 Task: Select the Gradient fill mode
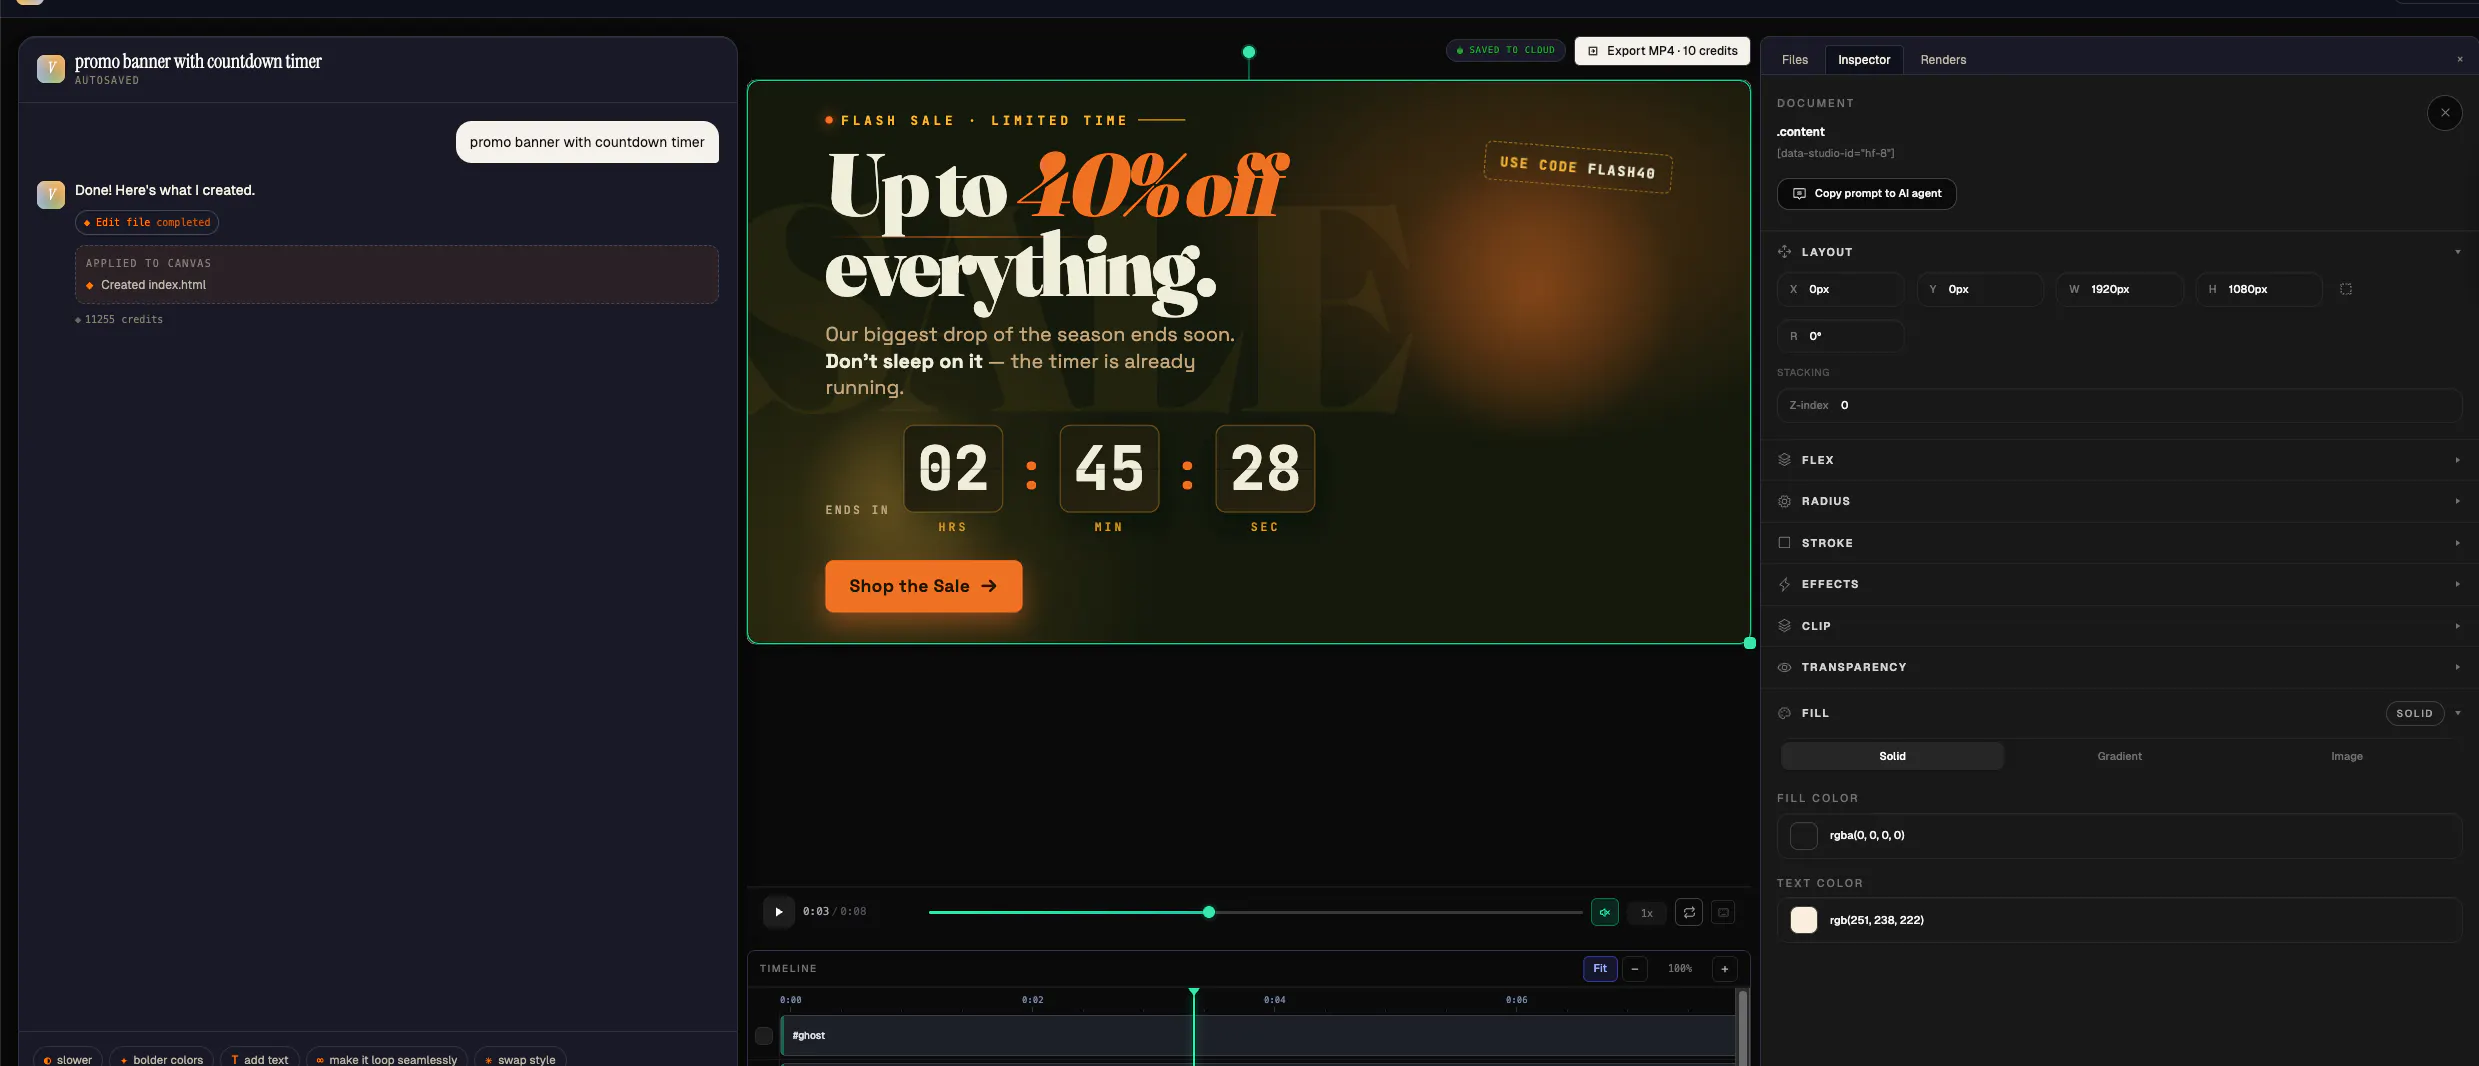(2119, 756)
